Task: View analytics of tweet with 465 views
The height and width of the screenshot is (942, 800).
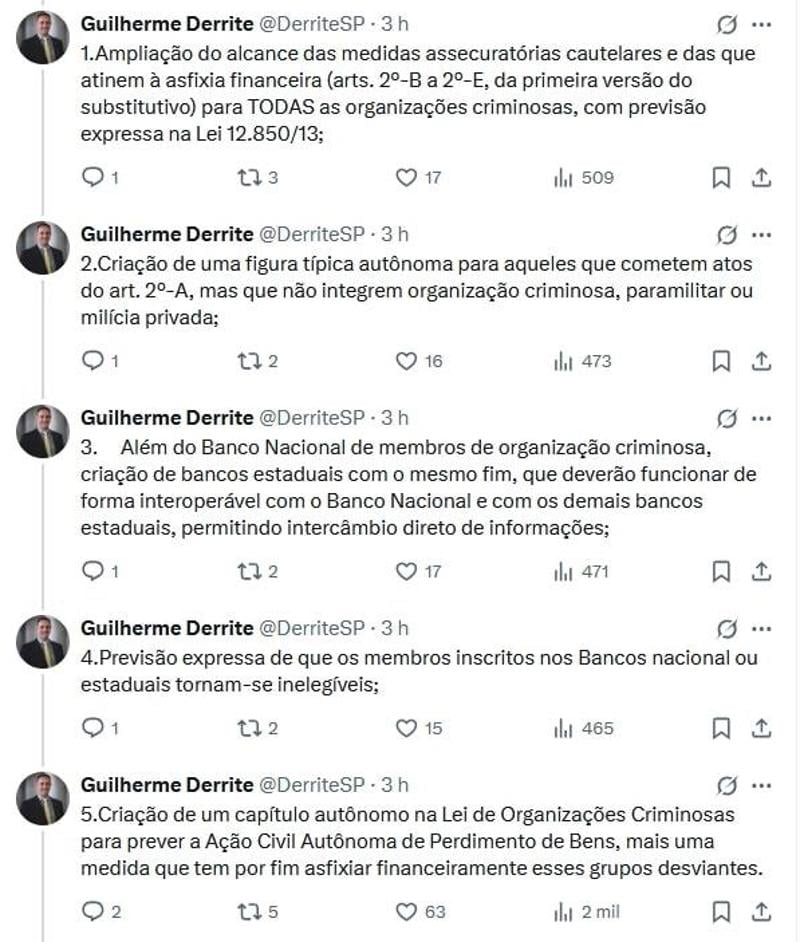Action: [563, 728]
